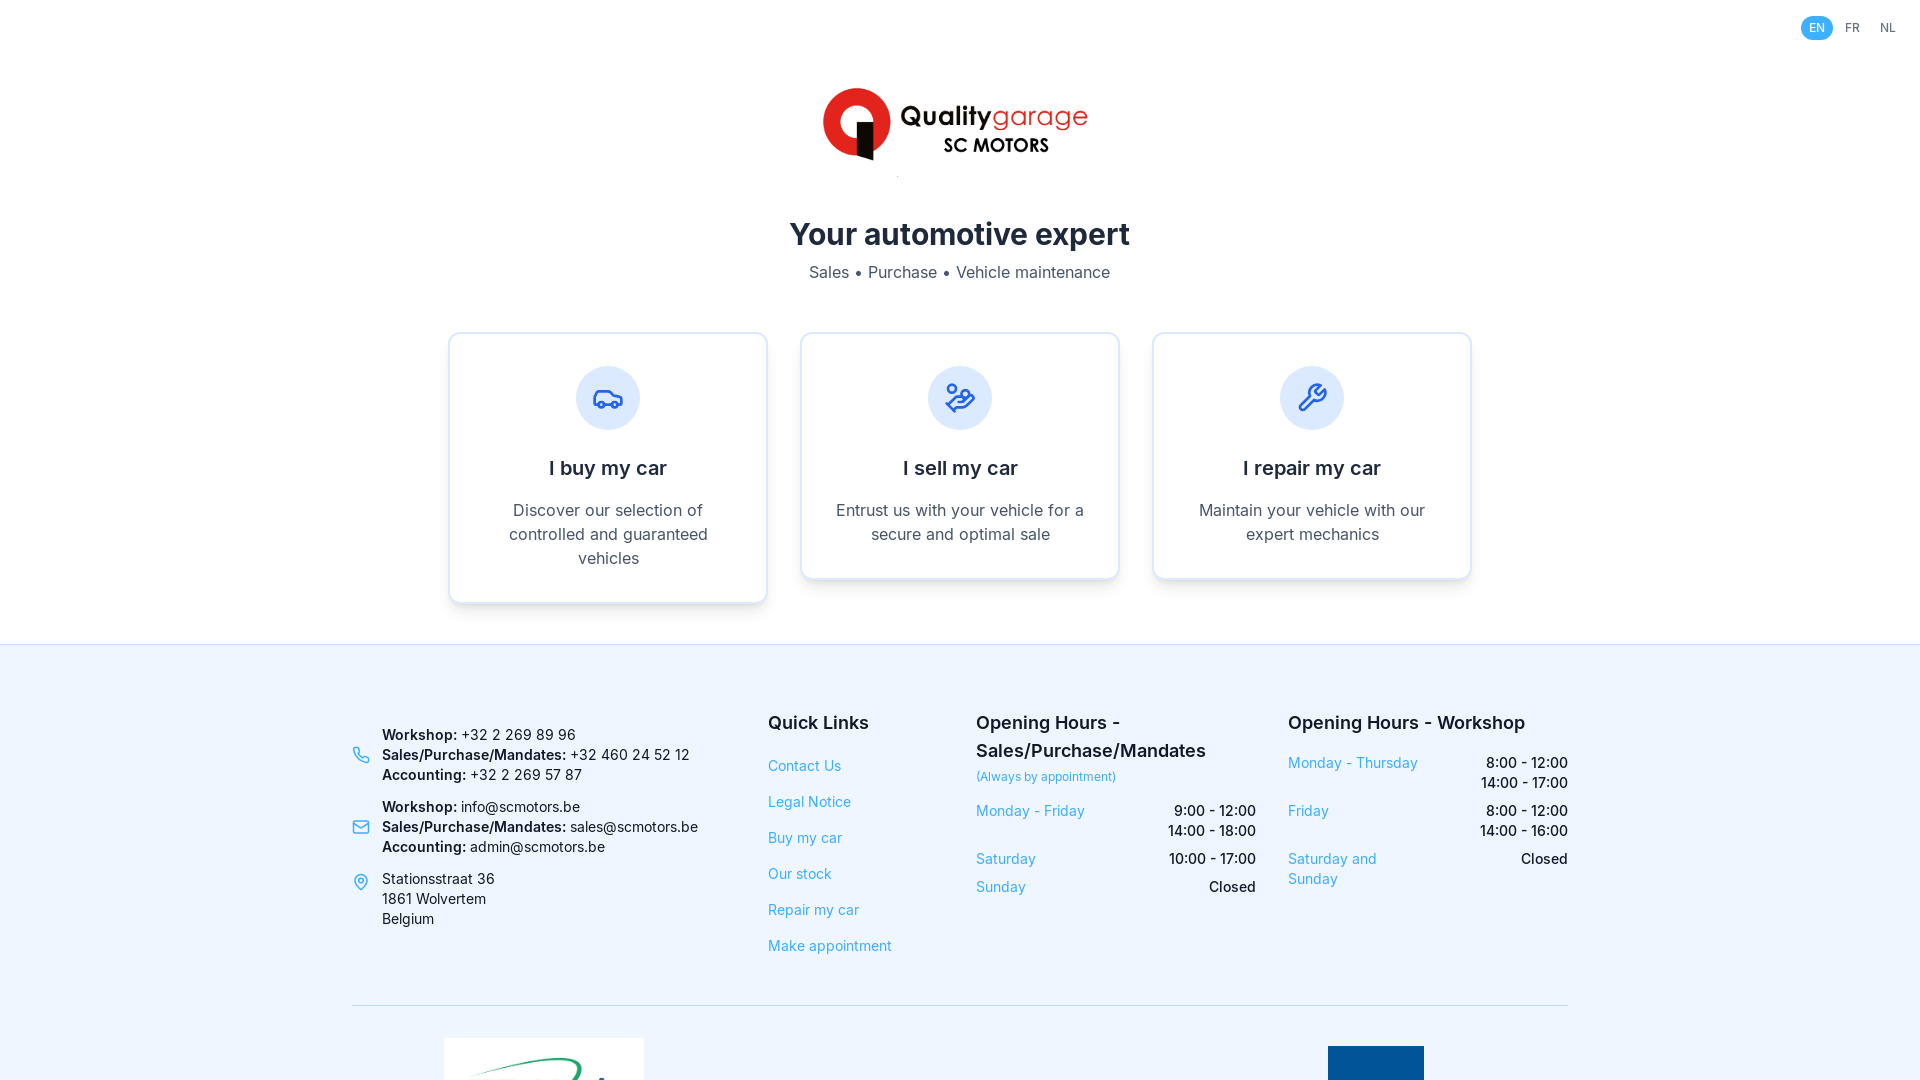Open Make appointment link
1920x1080 pixels.
829,946
